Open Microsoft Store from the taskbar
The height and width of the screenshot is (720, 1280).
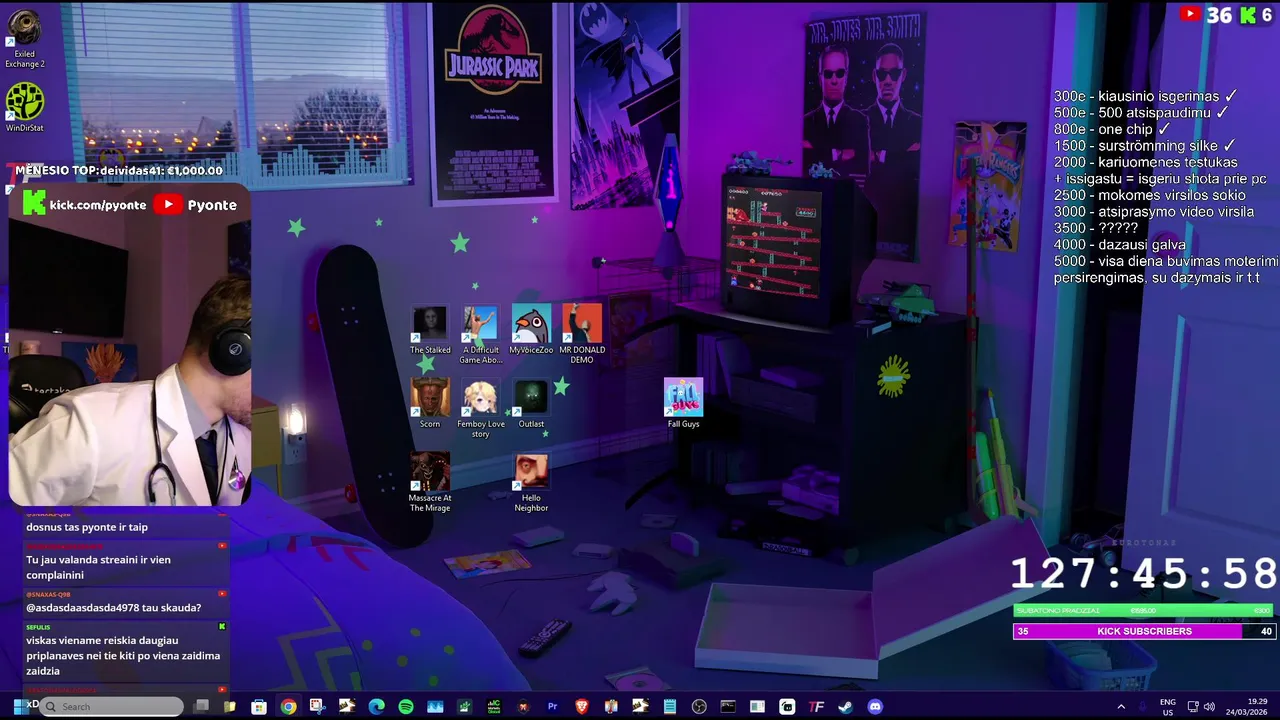coord(259,707)
